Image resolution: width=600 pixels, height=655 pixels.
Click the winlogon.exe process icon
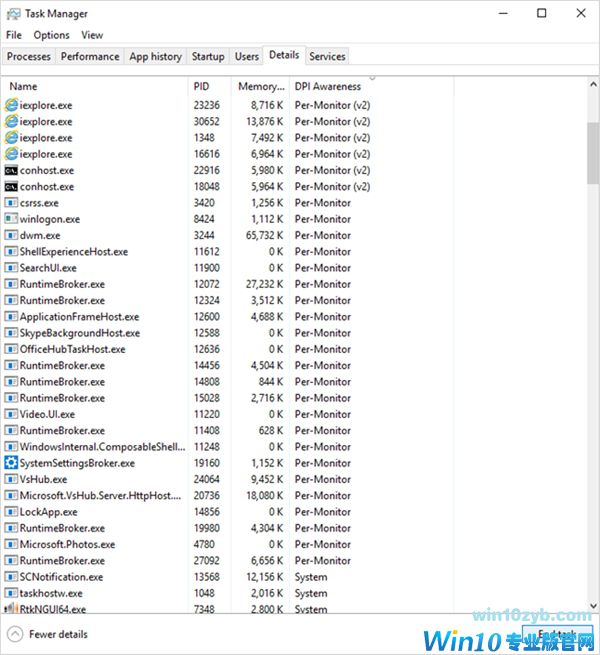tap(11, 219)
